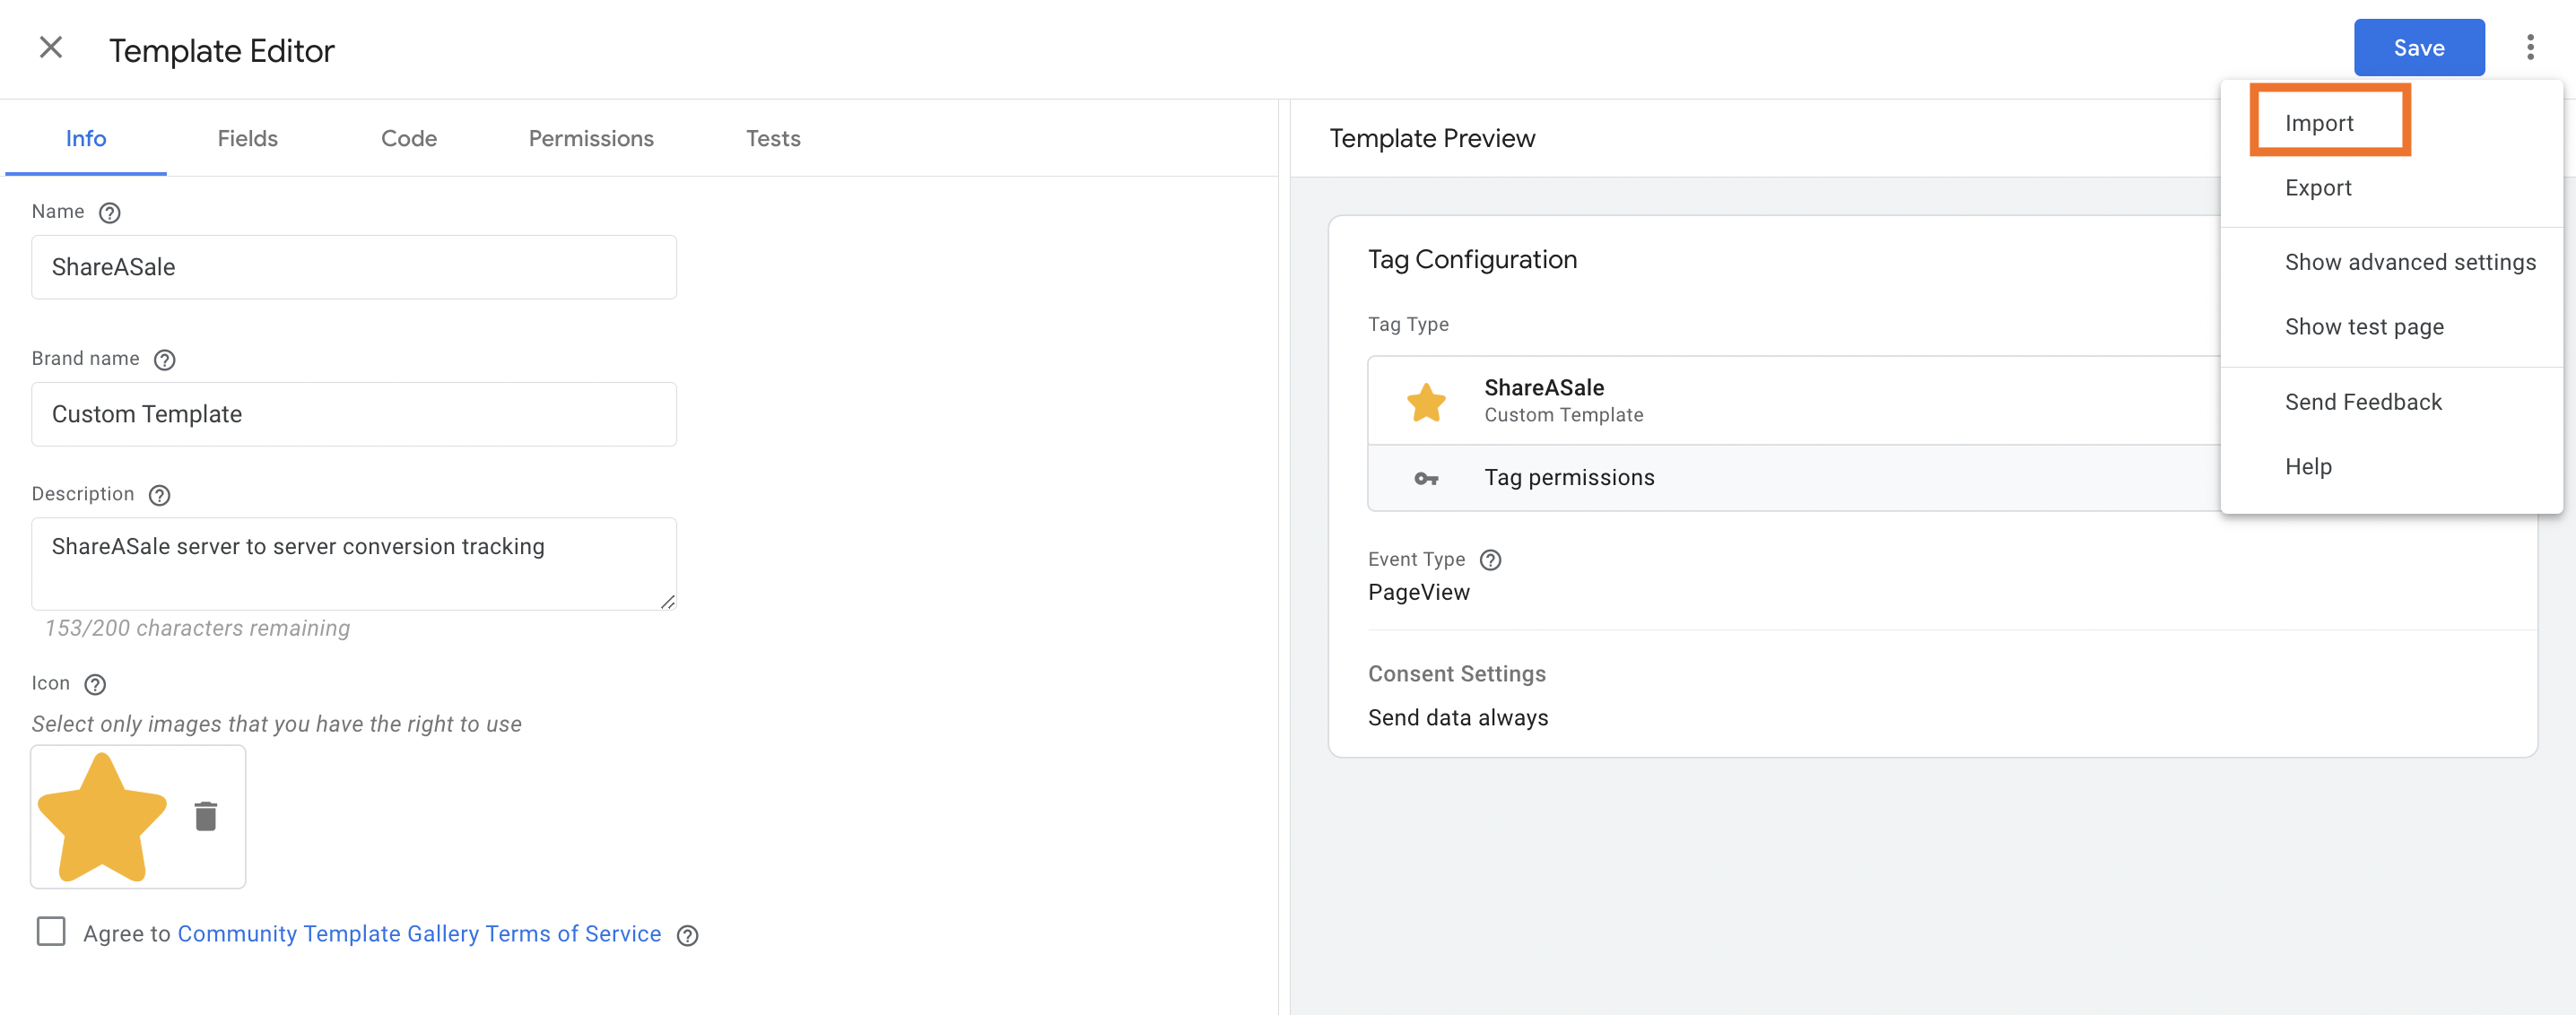This screenshot has height=1015, width=2576.
Task: Click the Consent Settings heading
Action: 1456,674
